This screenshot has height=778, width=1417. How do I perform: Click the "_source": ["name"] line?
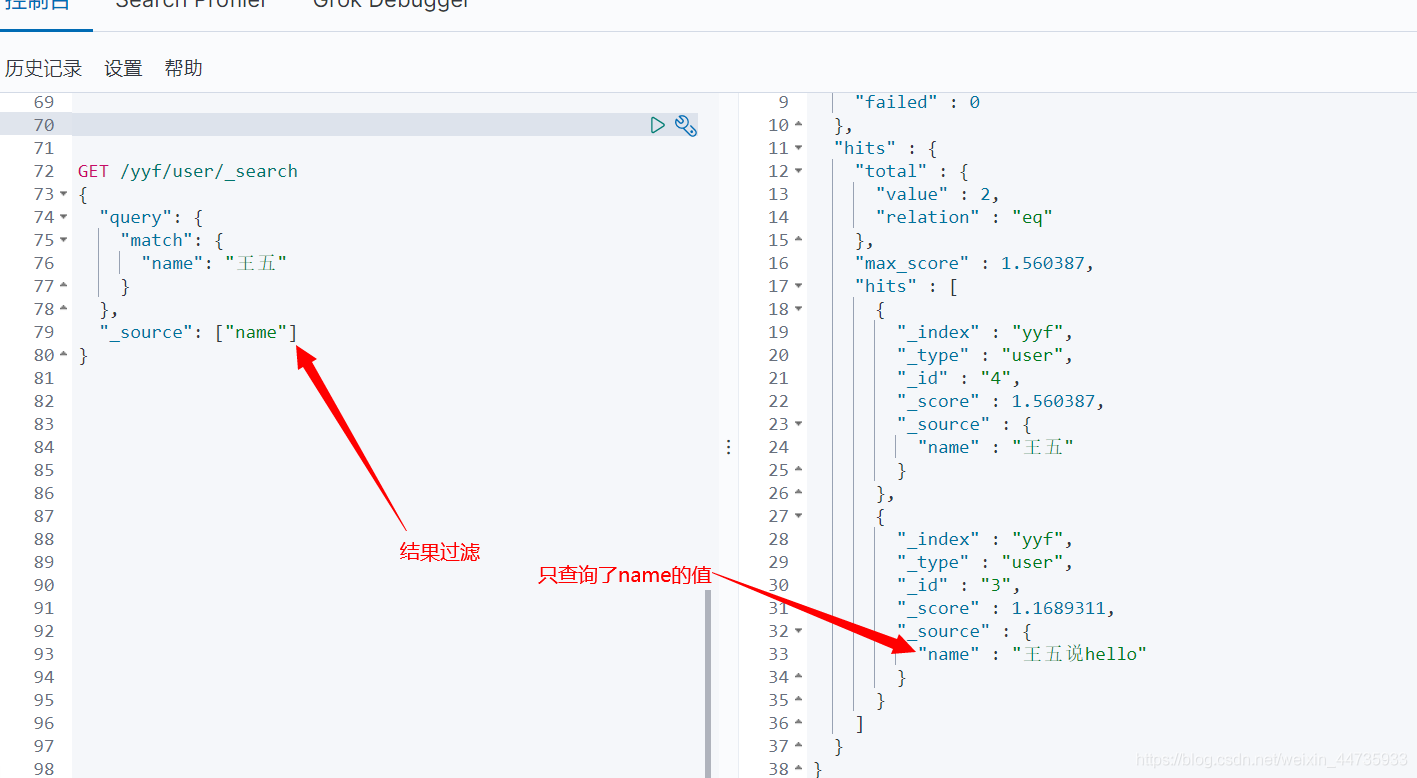(x=198, y=332)
